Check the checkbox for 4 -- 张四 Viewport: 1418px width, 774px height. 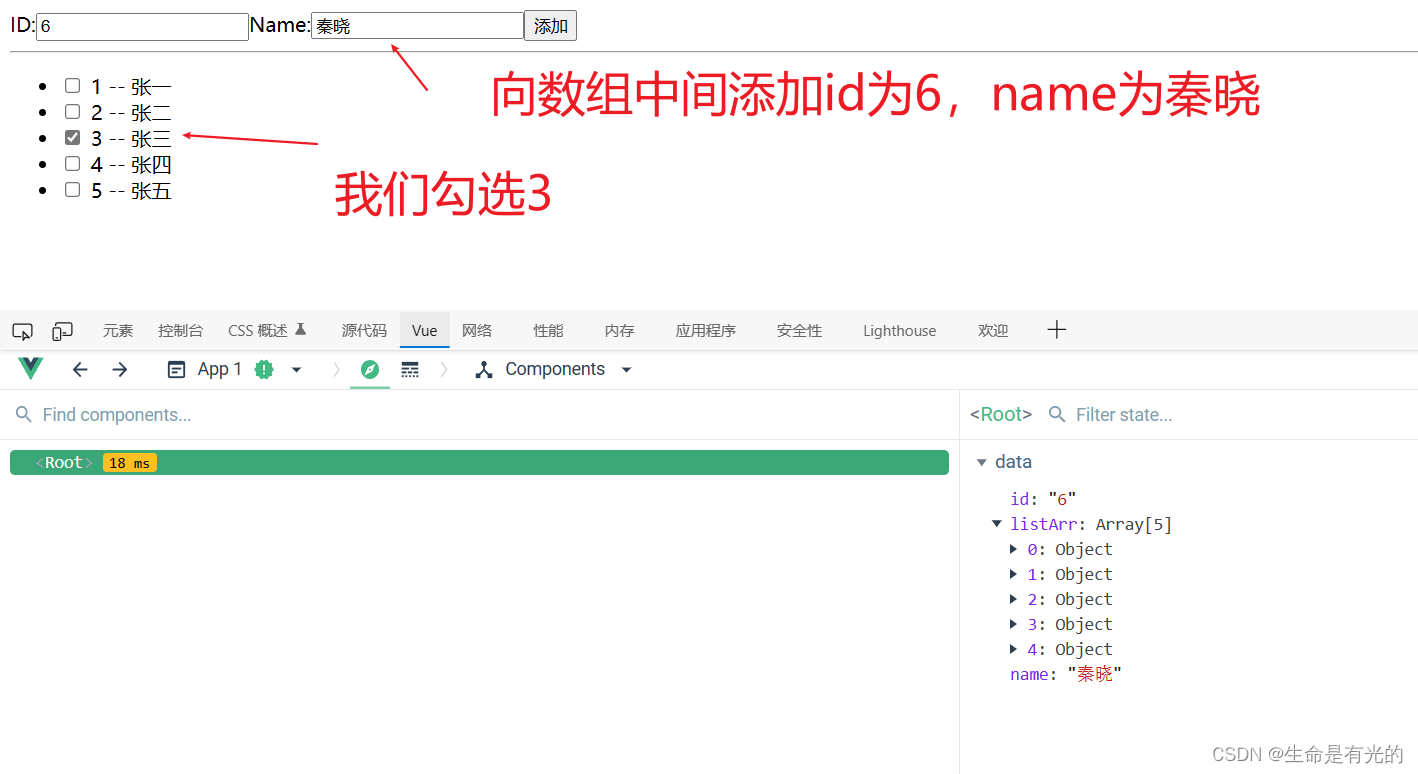(72, 164)
